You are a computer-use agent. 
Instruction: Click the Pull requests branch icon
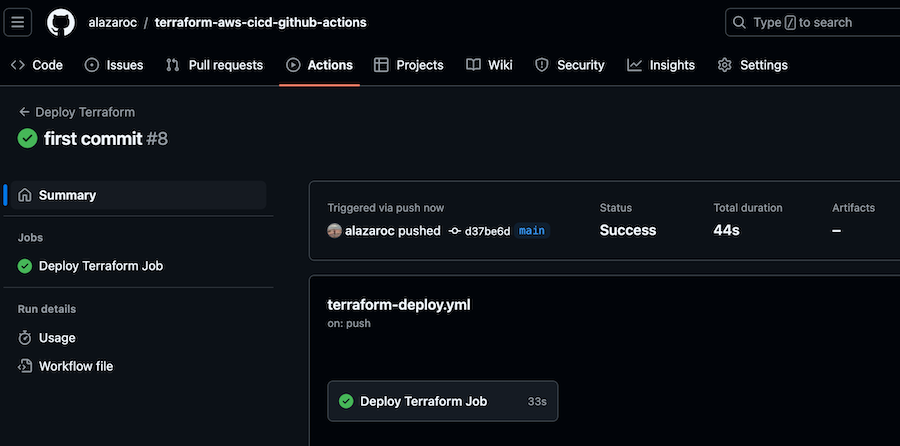(172, 65)
